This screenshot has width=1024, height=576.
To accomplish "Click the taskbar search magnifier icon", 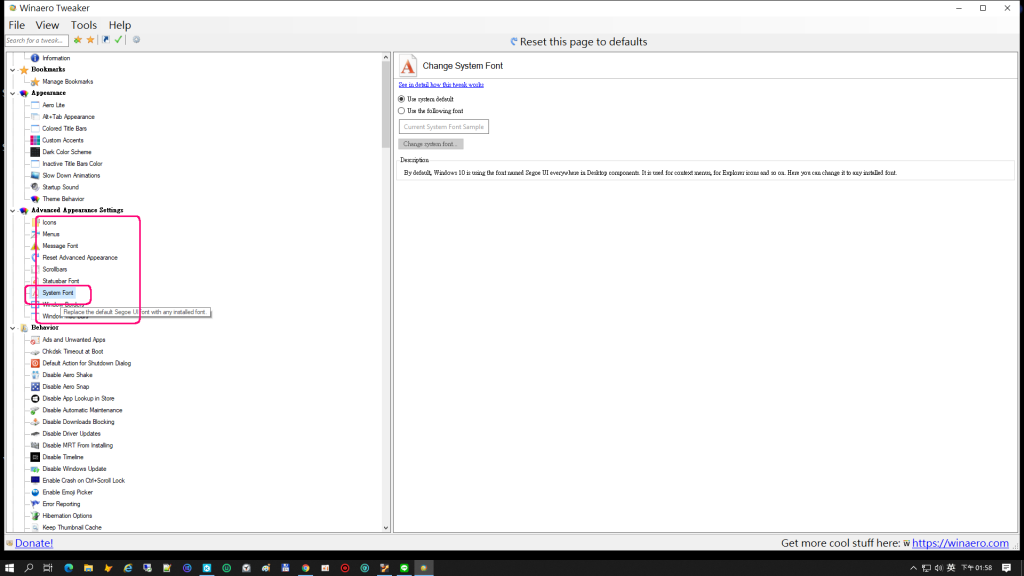I will coord(29,568).
